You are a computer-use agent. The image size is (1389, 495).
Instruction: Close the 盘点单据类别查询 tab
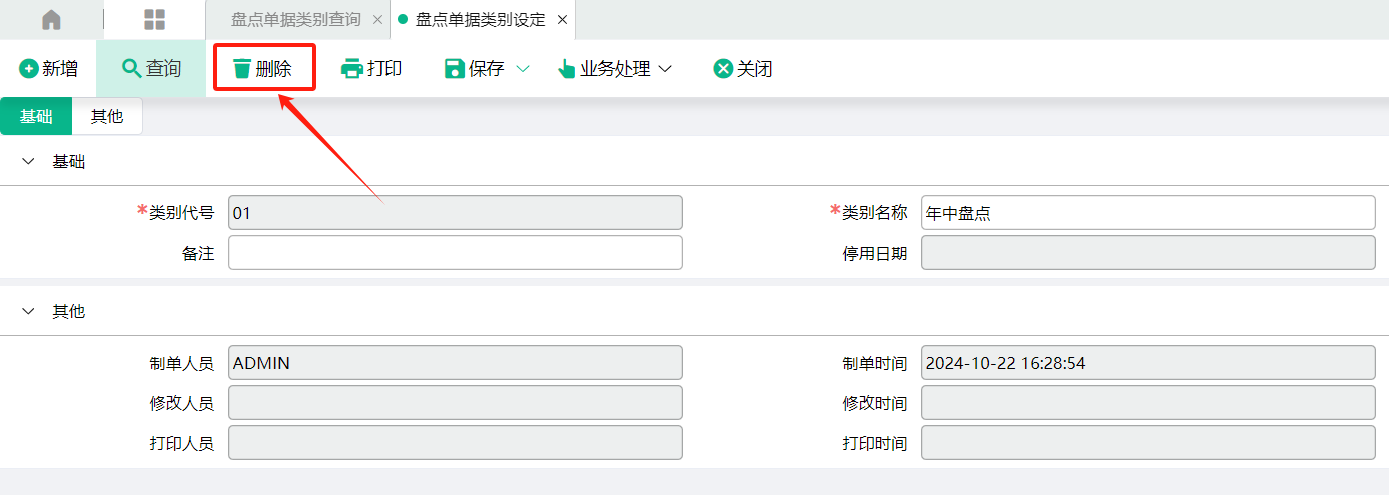(x=377, y=20)
